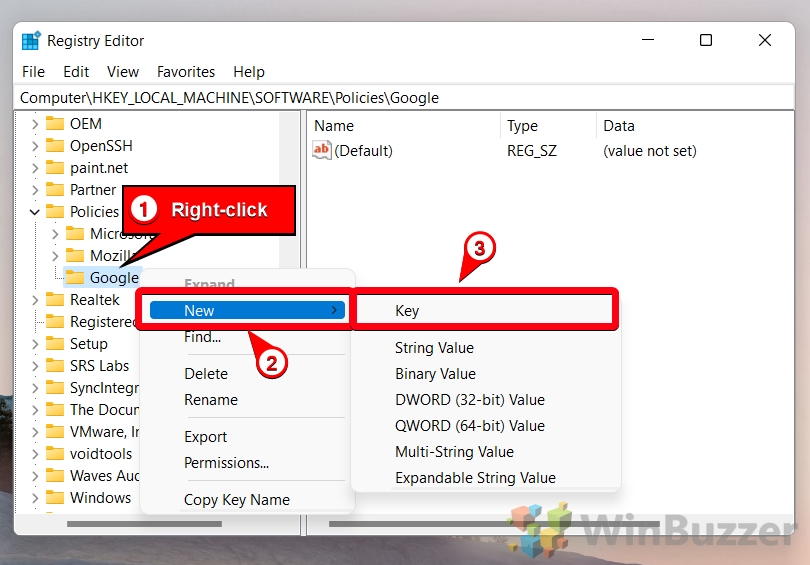Expand the paint.net tree node
The height and width of the screenshot is (565, 810).
click(35, 168)
